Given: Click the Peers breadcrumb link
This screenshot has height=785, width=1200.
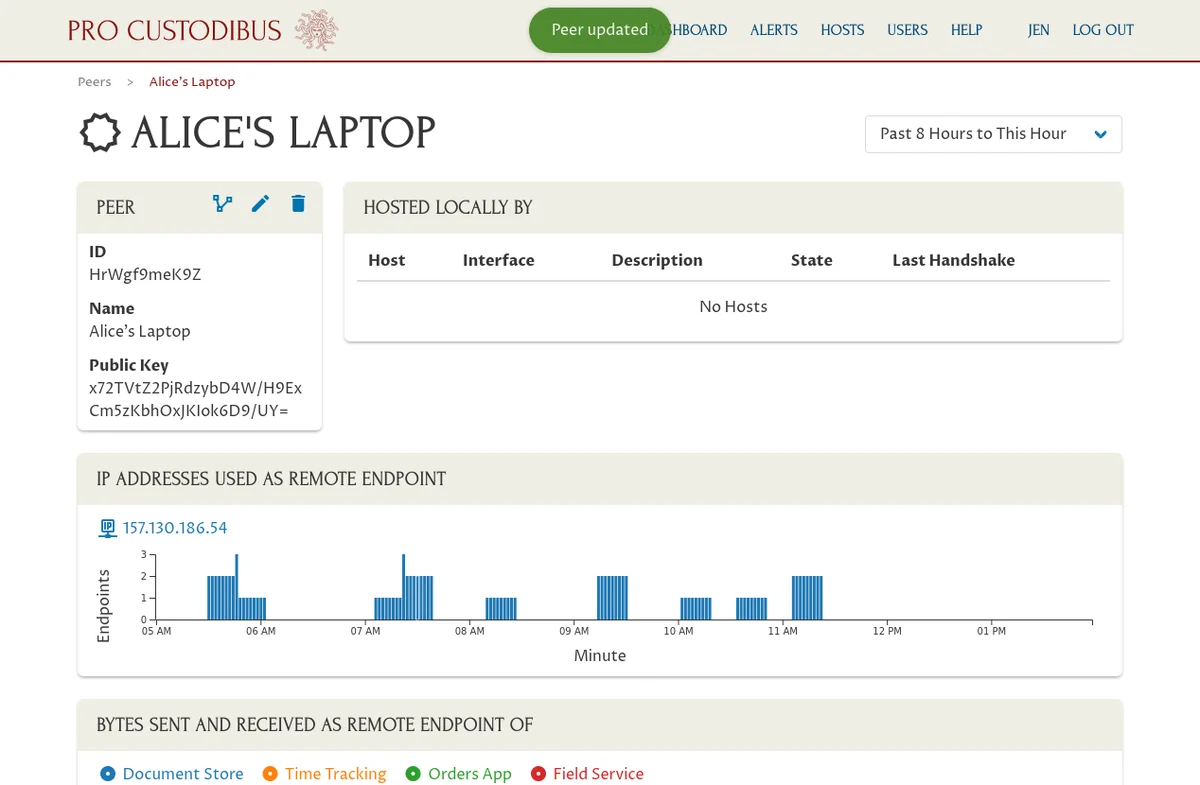Looking at the screenshot, I should click(x=95, y=82).
